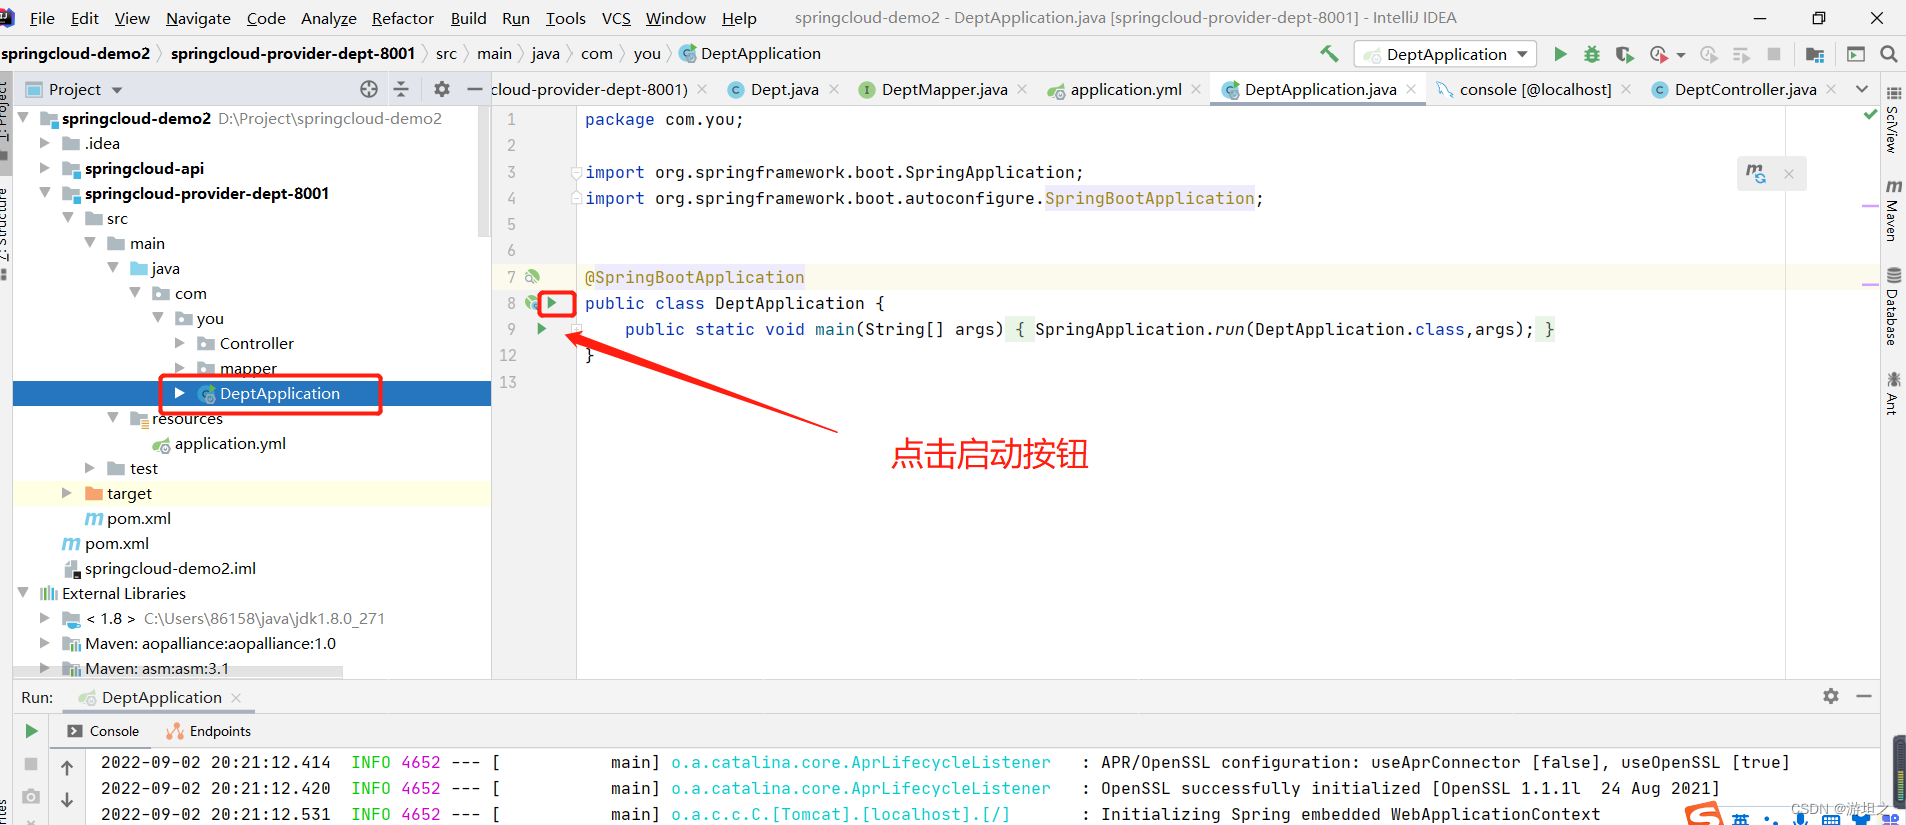The image size is (1906, 825).
Task: Collapse the springcloud-provider-dept-8001 module
Action: click(44, 193)
